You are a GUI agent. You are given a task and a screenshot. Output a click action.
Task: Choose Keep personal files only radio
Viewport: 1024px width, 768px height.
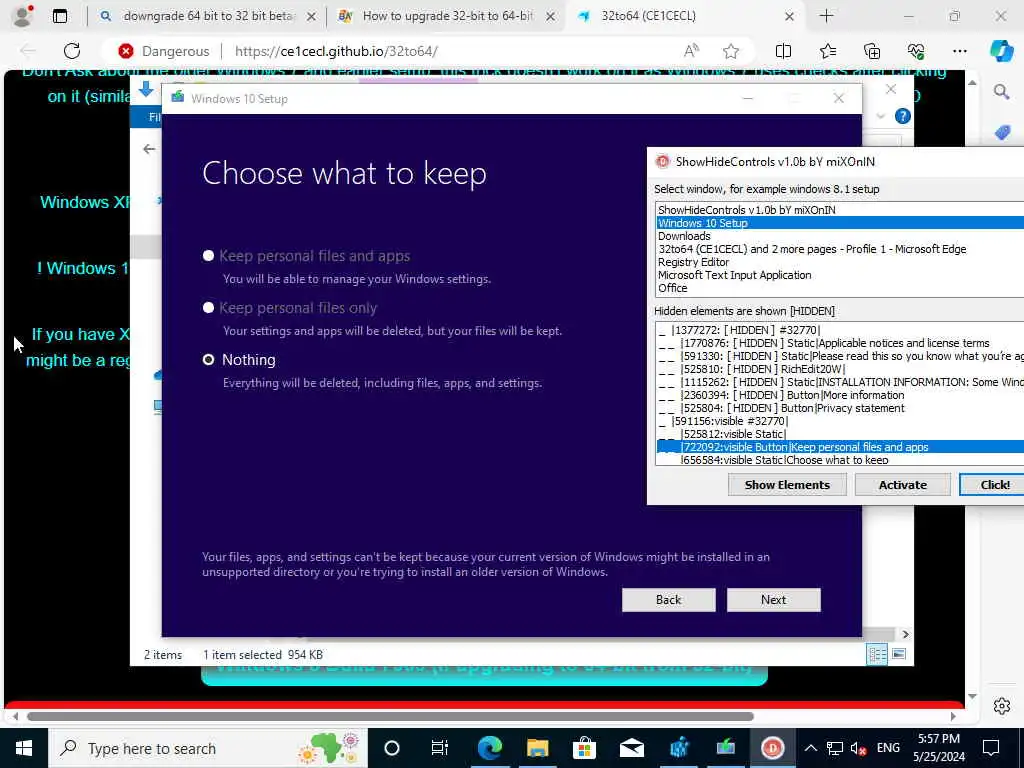click(x=208, y=308)
